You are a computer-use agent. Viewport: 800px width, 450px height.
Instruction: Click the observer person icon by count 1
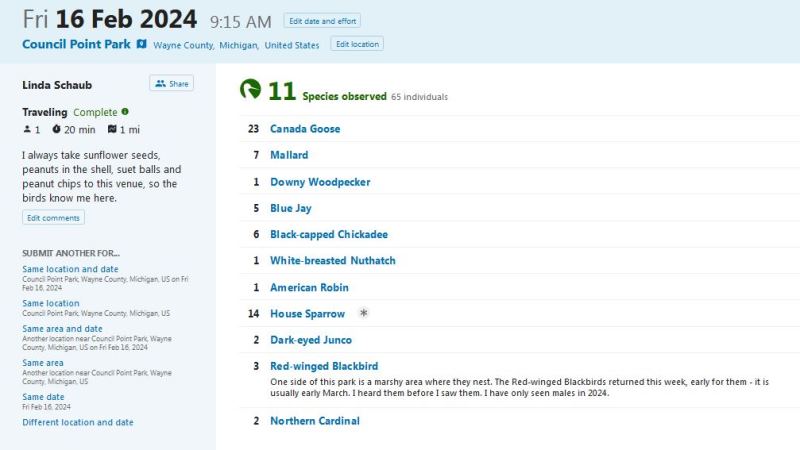pos(27,130)
